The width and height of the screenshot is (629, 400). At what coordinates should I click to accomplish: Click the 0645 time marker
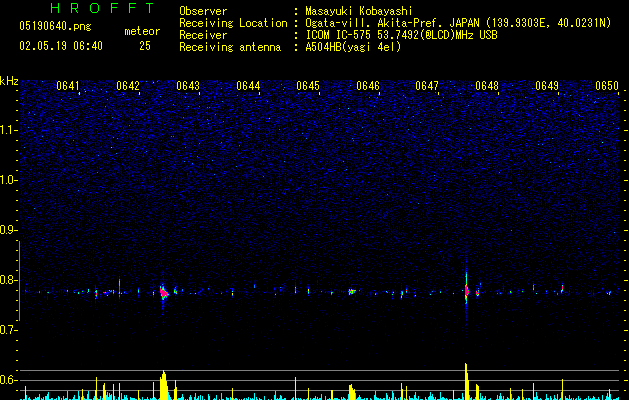[x=308, y=86]
